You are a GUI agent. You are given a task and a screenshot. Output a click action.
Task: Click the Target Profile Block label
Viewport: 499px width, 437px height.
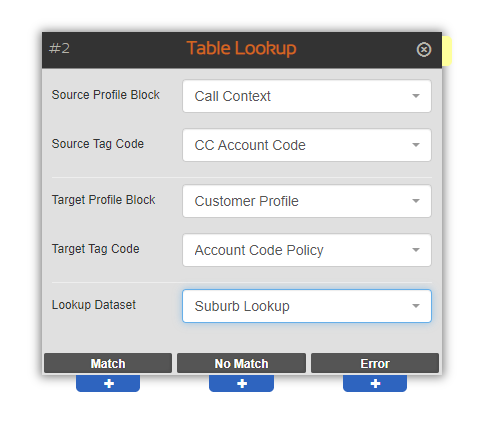point(103,200)
